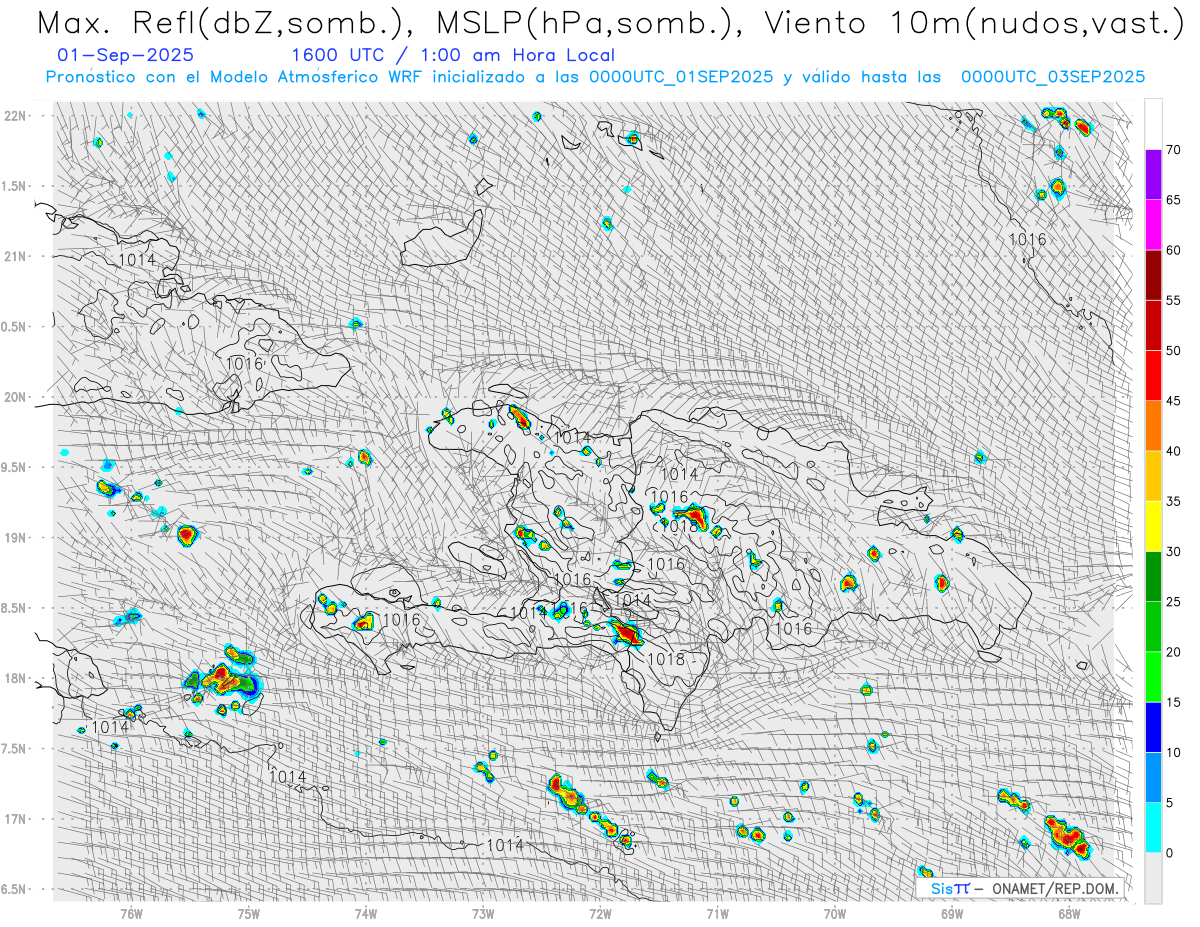The height and width of the screenshot is (927, 1200).
Task: Click the 40 label on the color scale
Action: coord(1173,451)
